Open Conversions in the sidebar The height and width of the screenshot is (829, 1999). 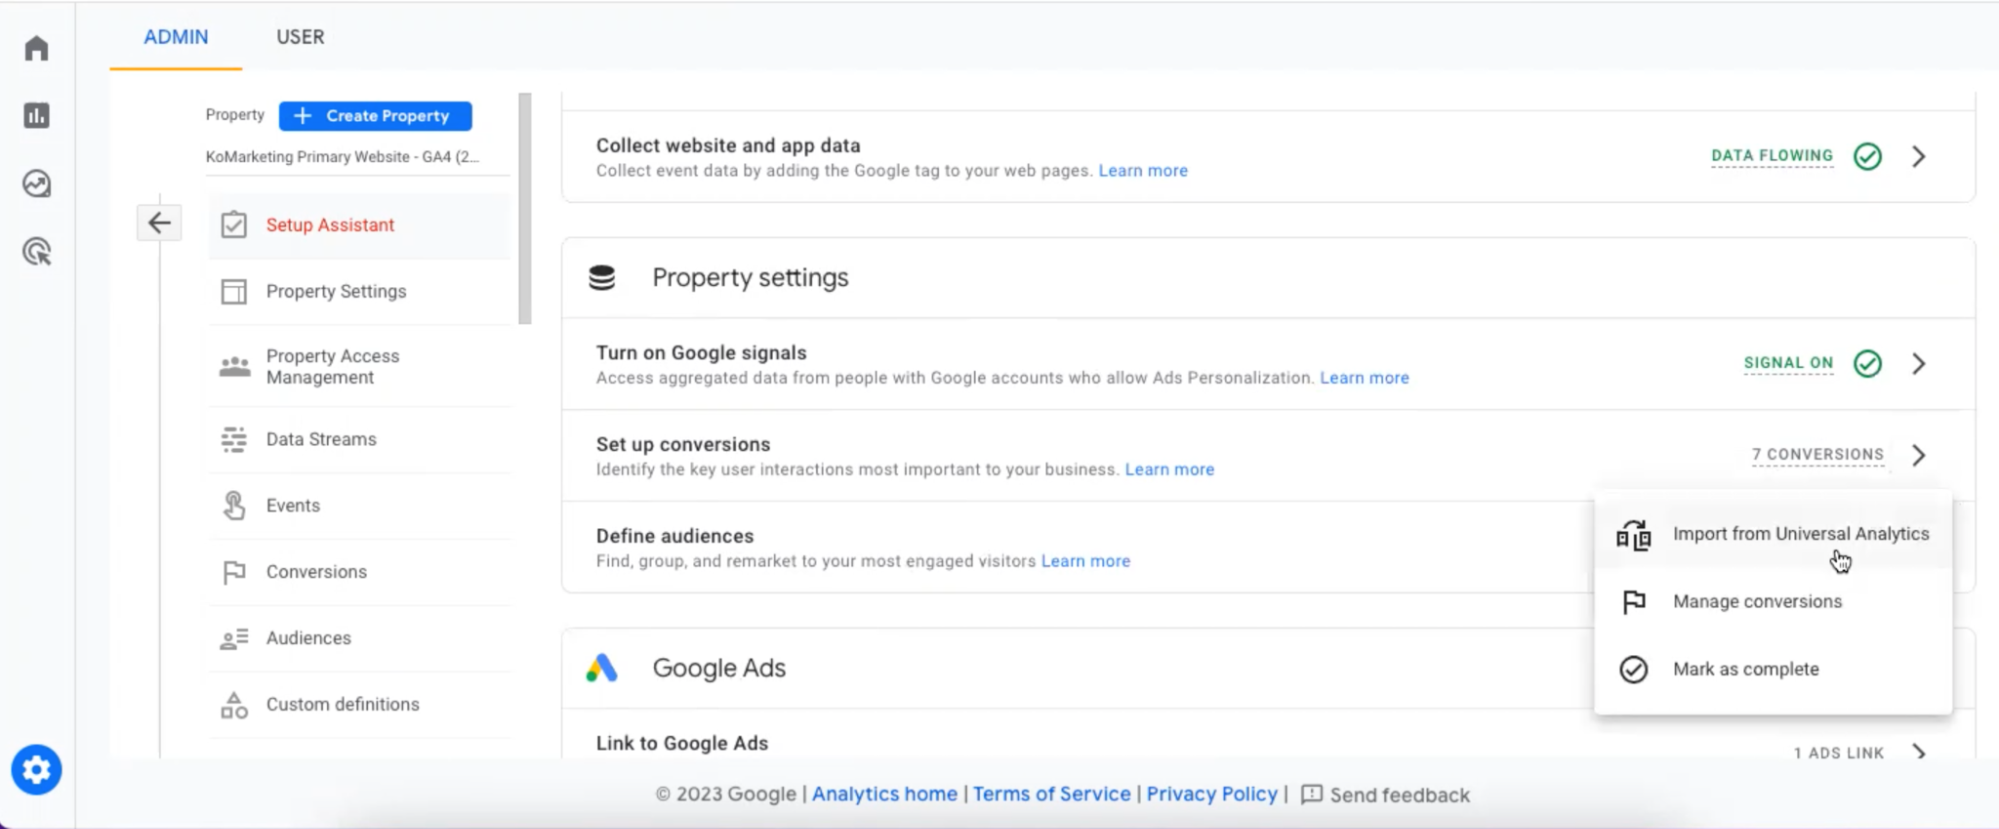click(359, 572)
